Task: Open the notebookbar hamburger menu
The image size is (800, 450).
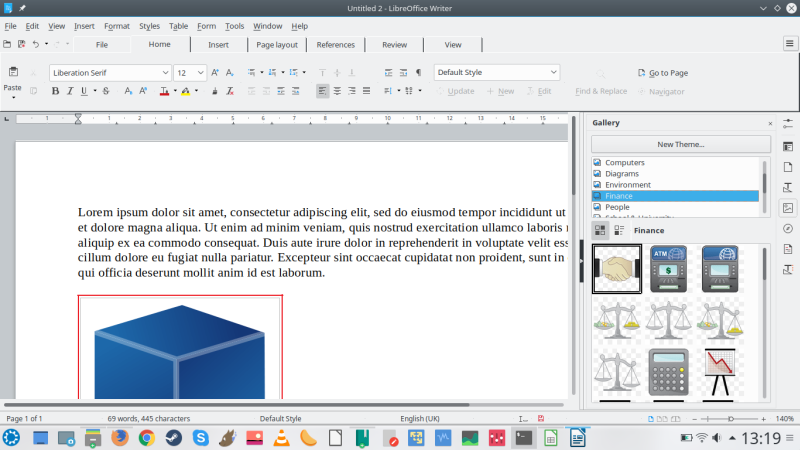Action: click(x=789, y=44)
